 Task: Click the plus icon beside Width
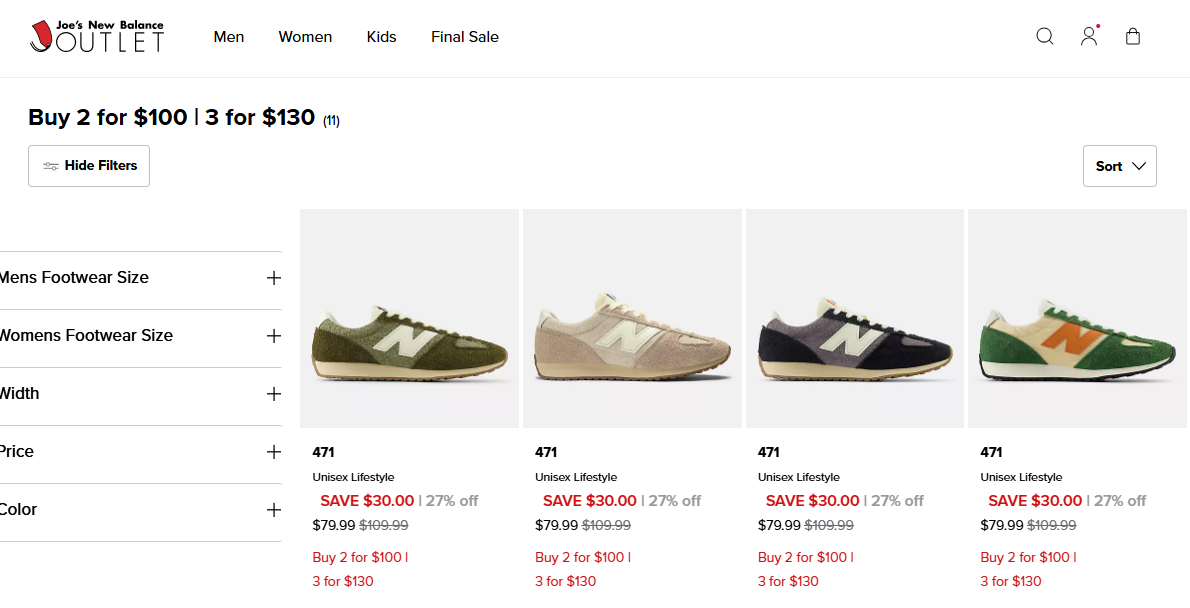[274, 394]
